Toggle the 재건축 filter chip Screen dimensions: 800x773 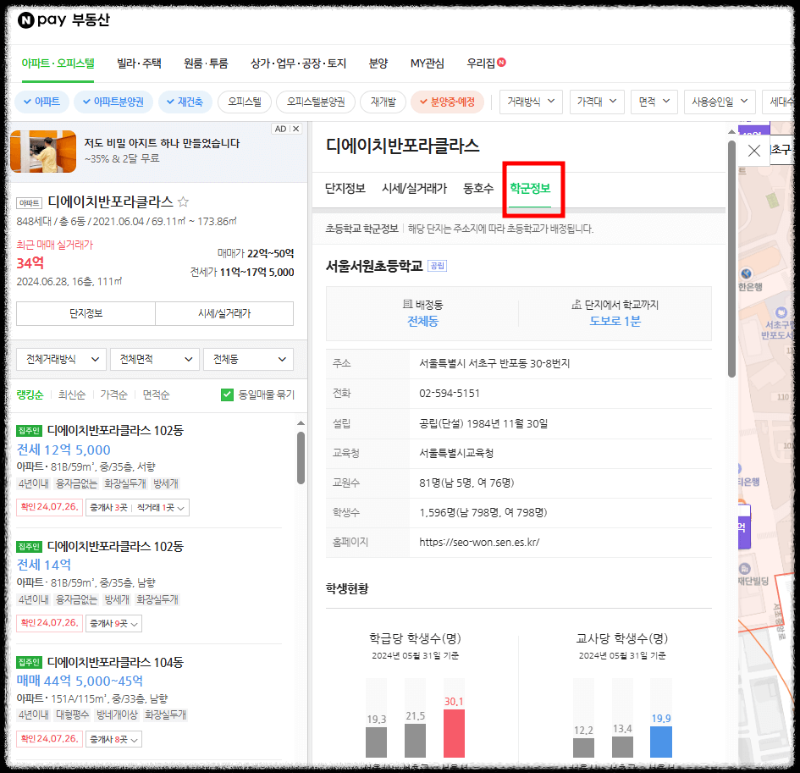coord(185,102)
